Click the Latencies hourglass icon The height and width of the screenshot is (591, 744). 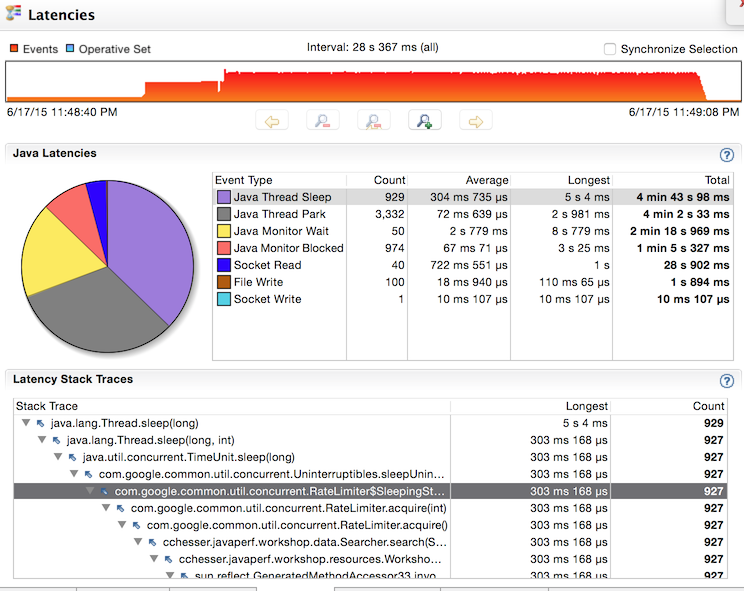point(13,13)
